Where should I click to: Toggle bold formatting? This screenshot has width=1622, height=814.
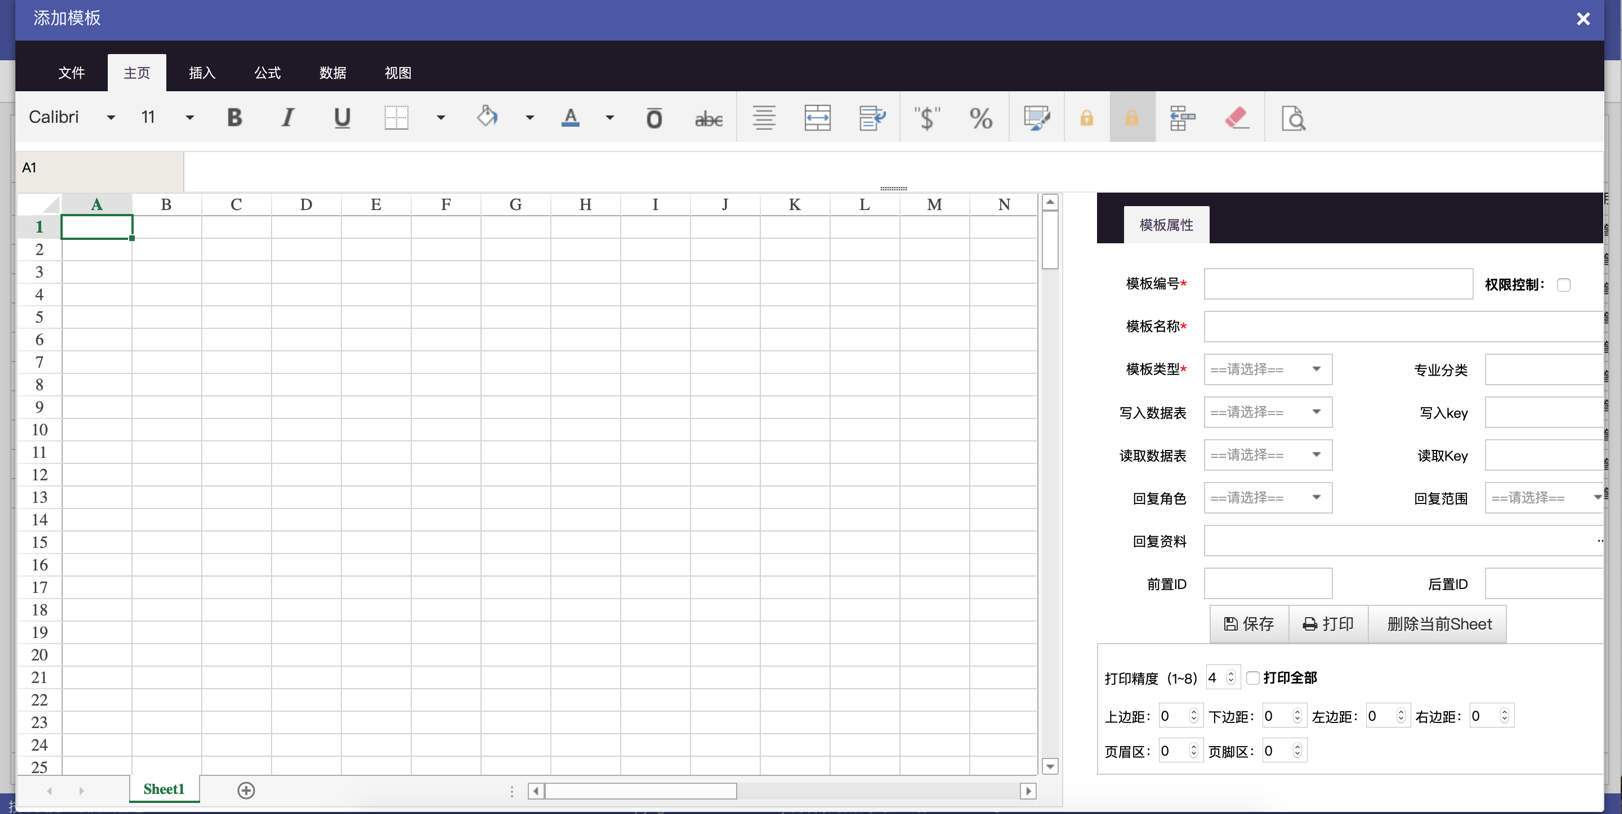pos(234,118)
